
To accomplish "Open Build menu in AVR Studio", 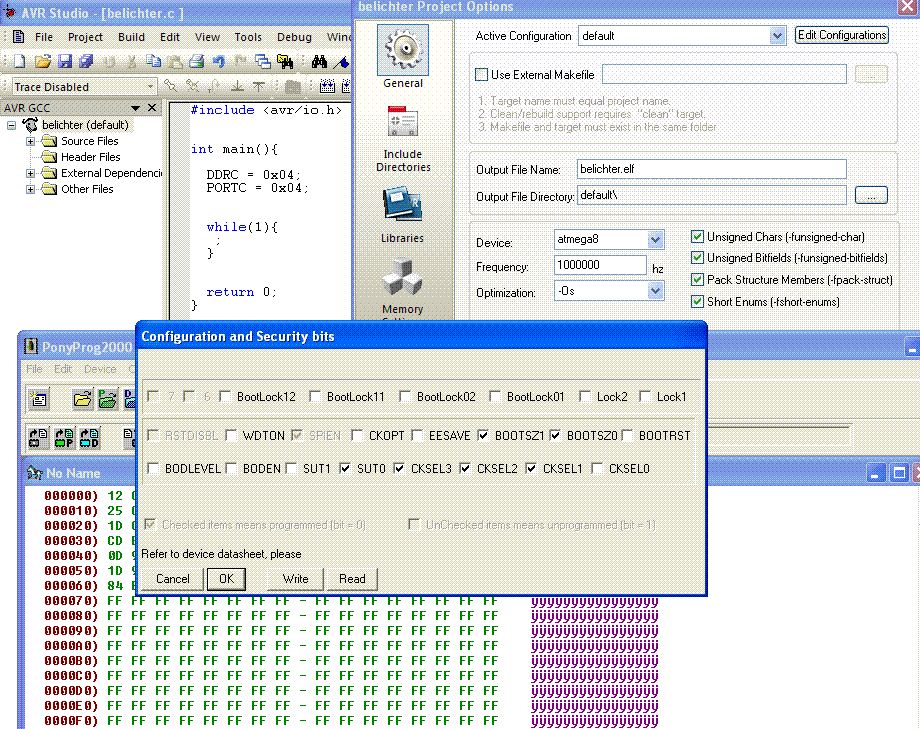I will tap(131, 37).
